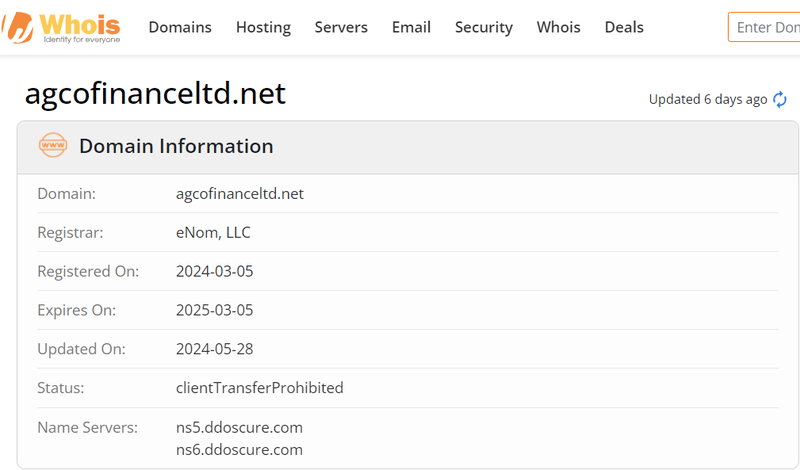Select the clientTransferProhibited status value
Viewport: 800px width, 470px height.
[x=260, y=388]
